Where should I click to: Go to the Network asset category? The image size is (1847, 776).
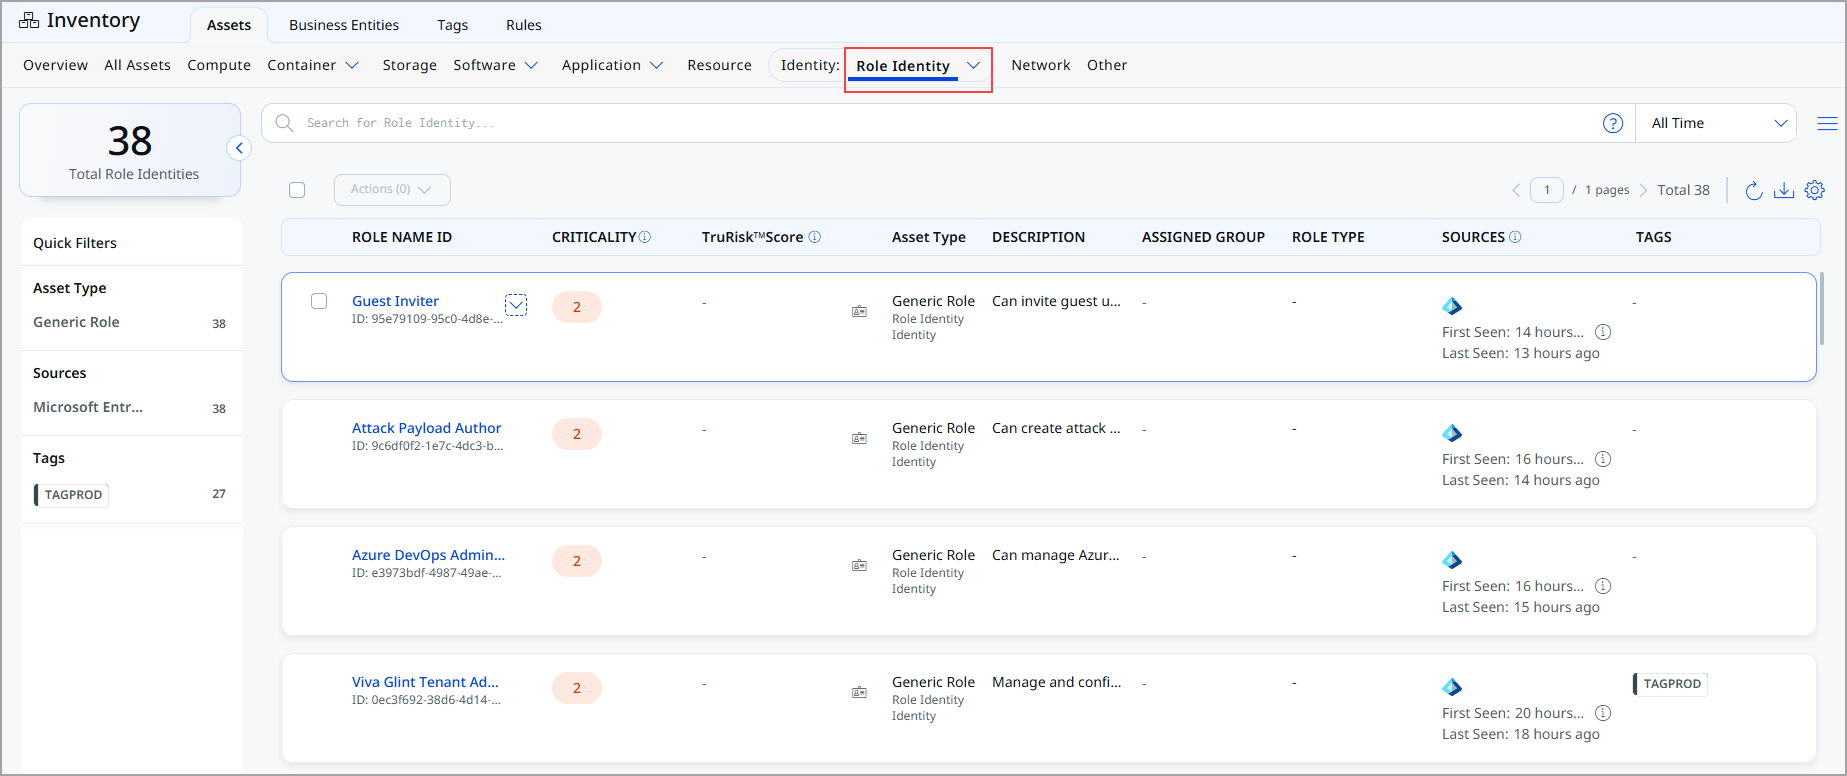tap(1040, 65)
